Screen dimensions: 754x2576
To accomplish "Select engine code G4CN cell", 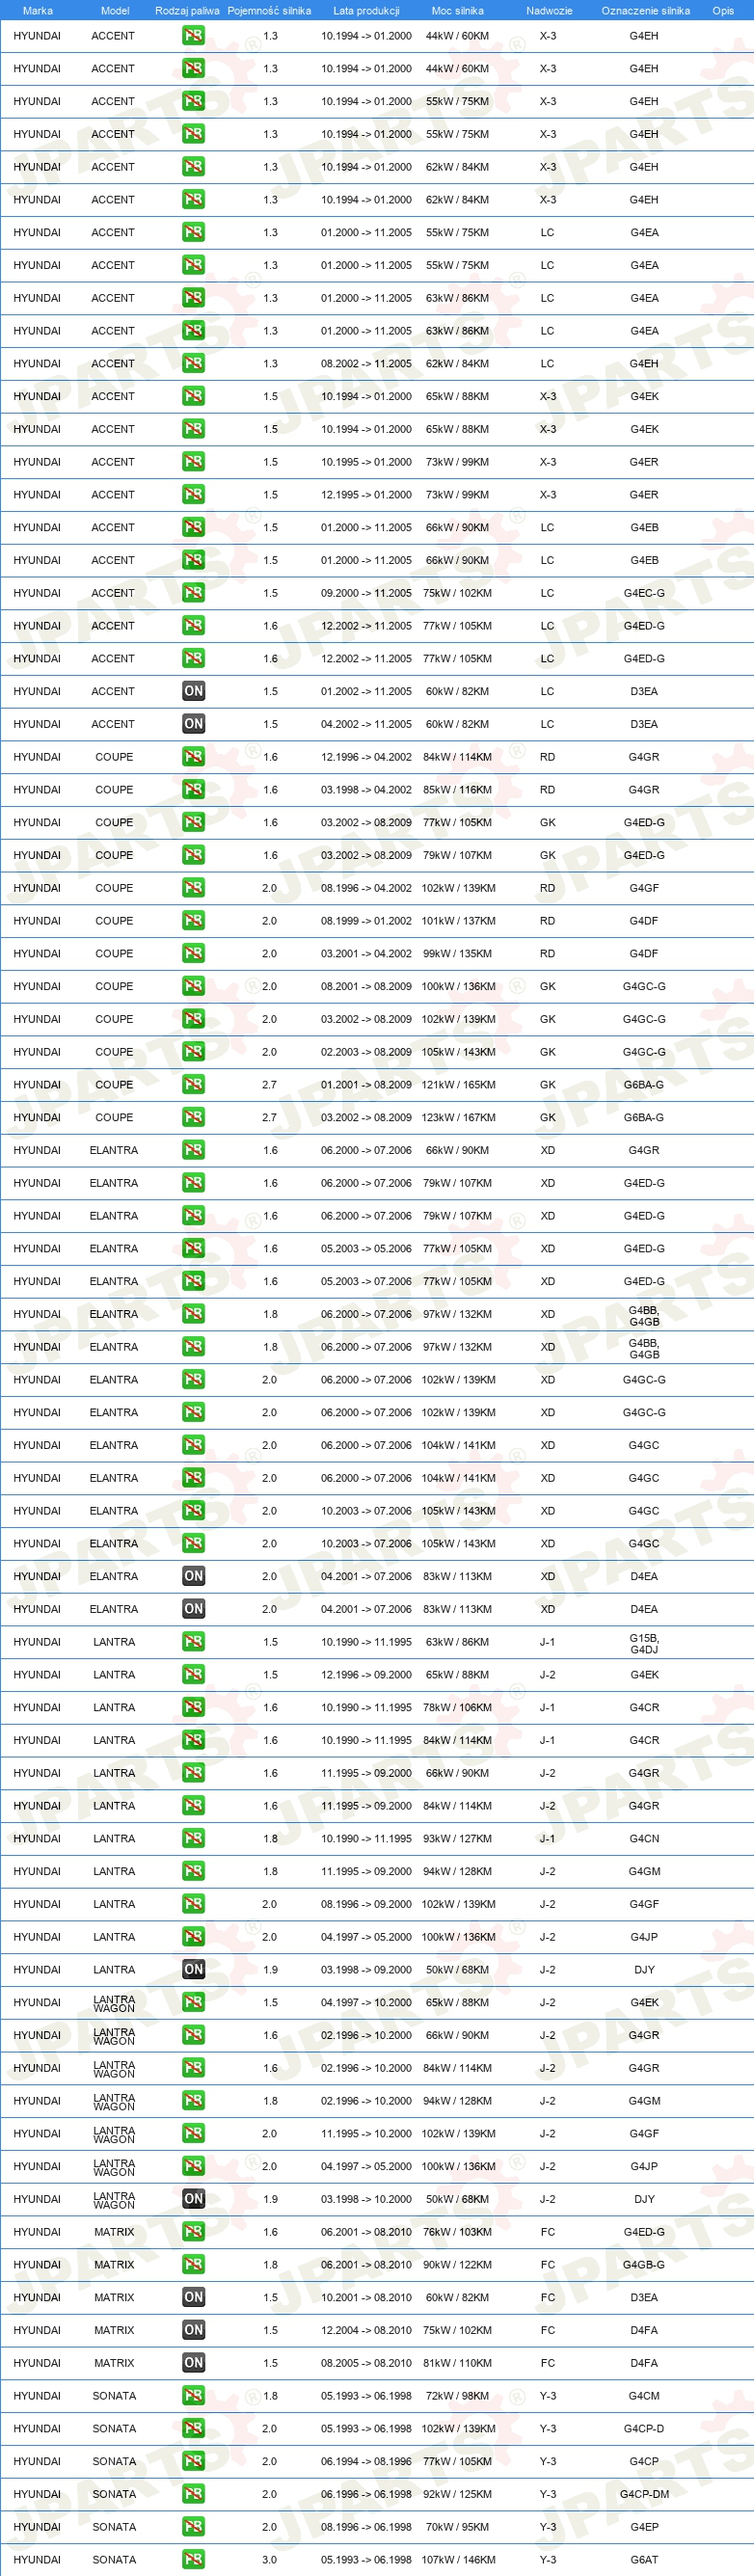I will click(644, 1838).
